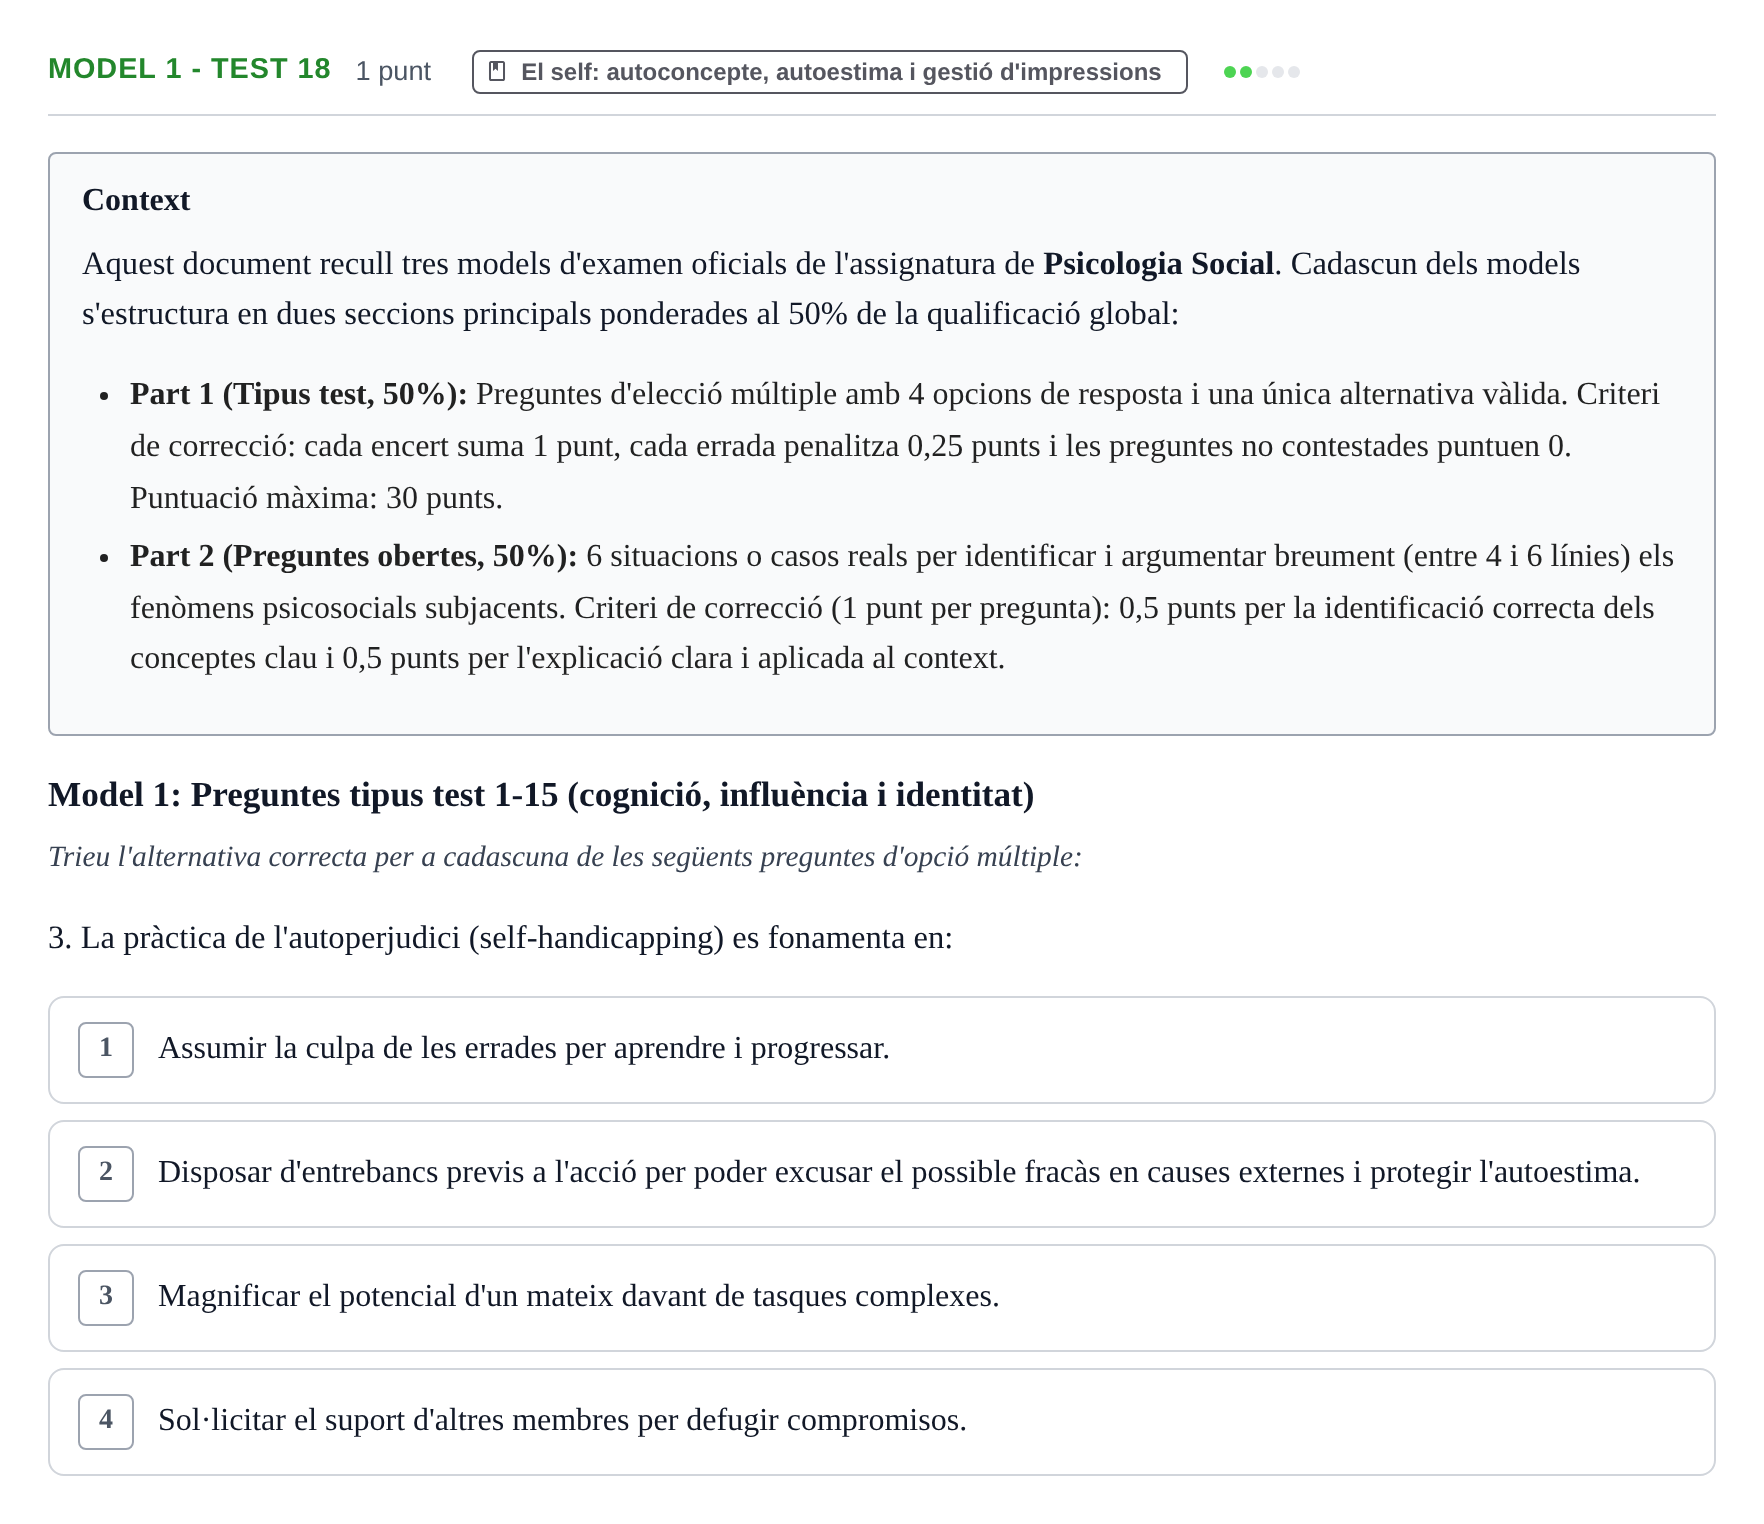
Task: Select answer option 4 'Sol·licitar el suport'
Action: [881, 1422]
